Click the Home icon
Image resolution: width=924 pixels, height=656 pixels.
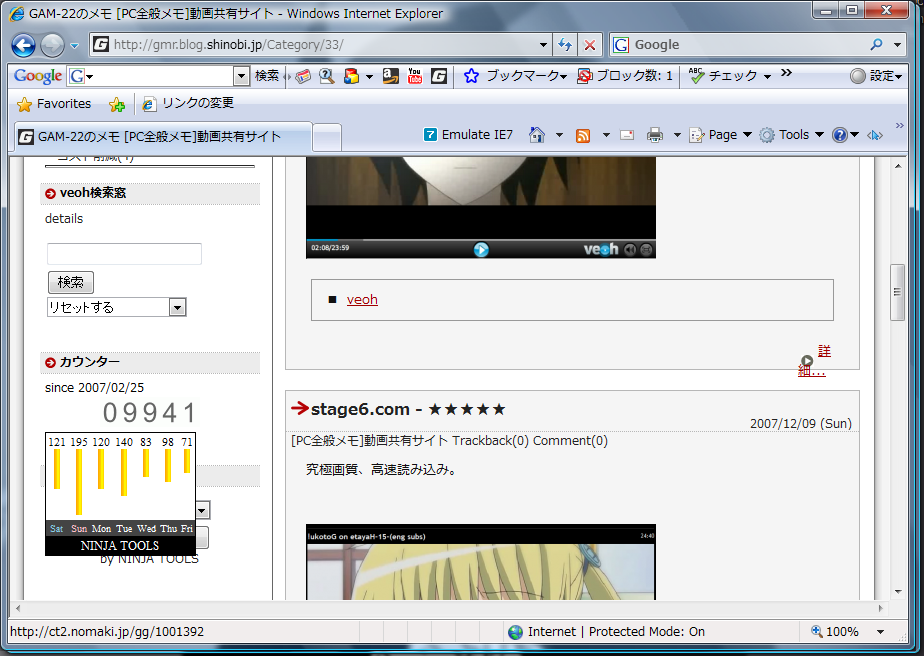(537, 135)
